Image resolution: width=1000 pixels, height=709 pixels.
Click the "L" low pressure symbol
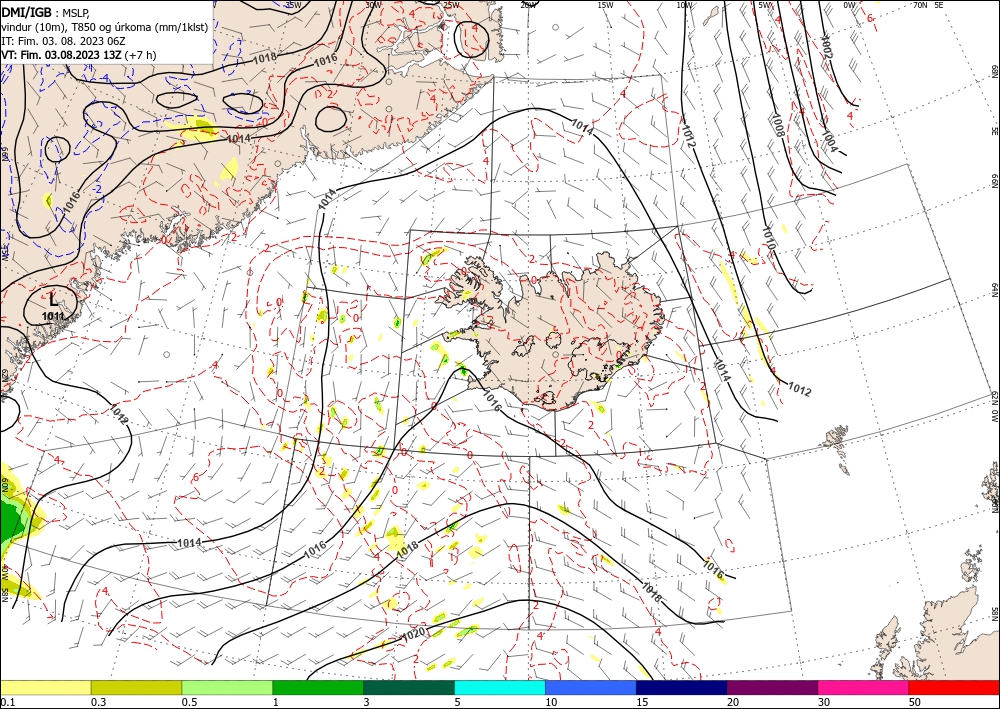(x=54, y=298)
